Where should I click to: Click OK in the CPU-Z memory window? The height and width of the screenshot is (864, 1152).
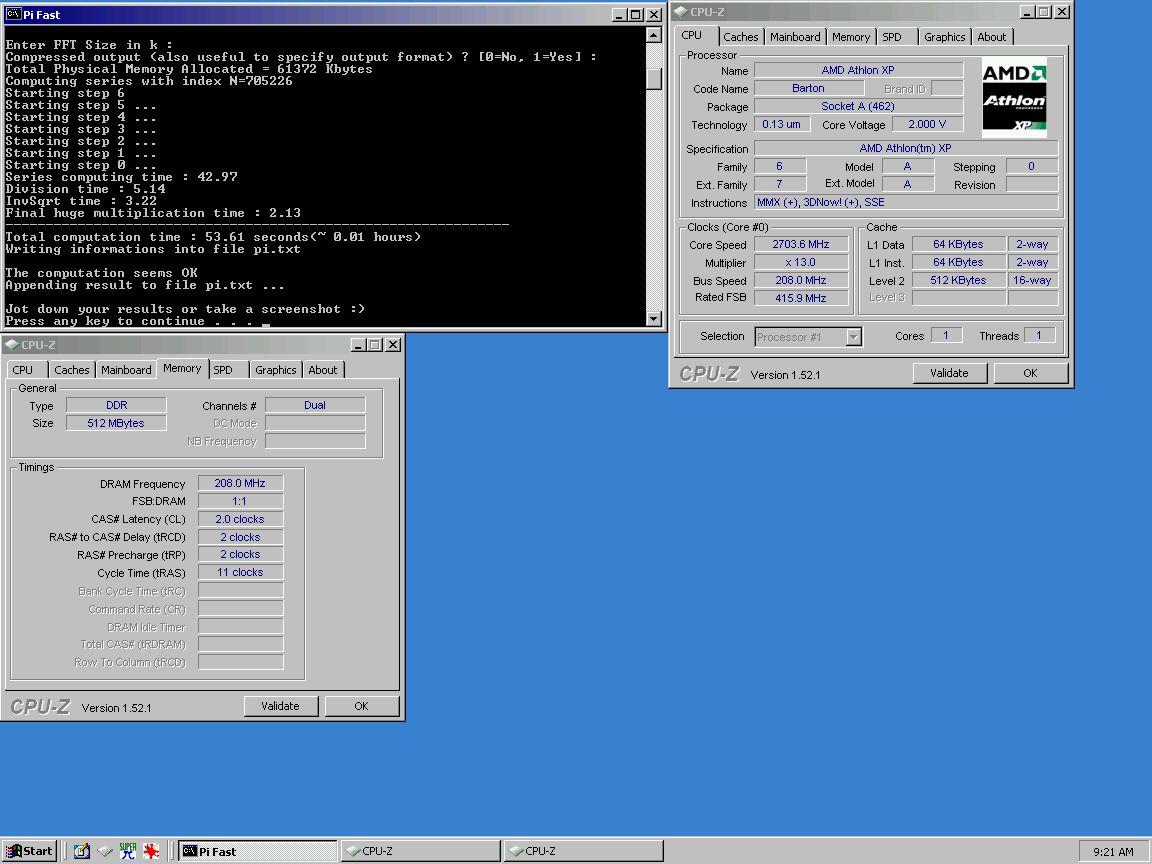click(361, 706)
